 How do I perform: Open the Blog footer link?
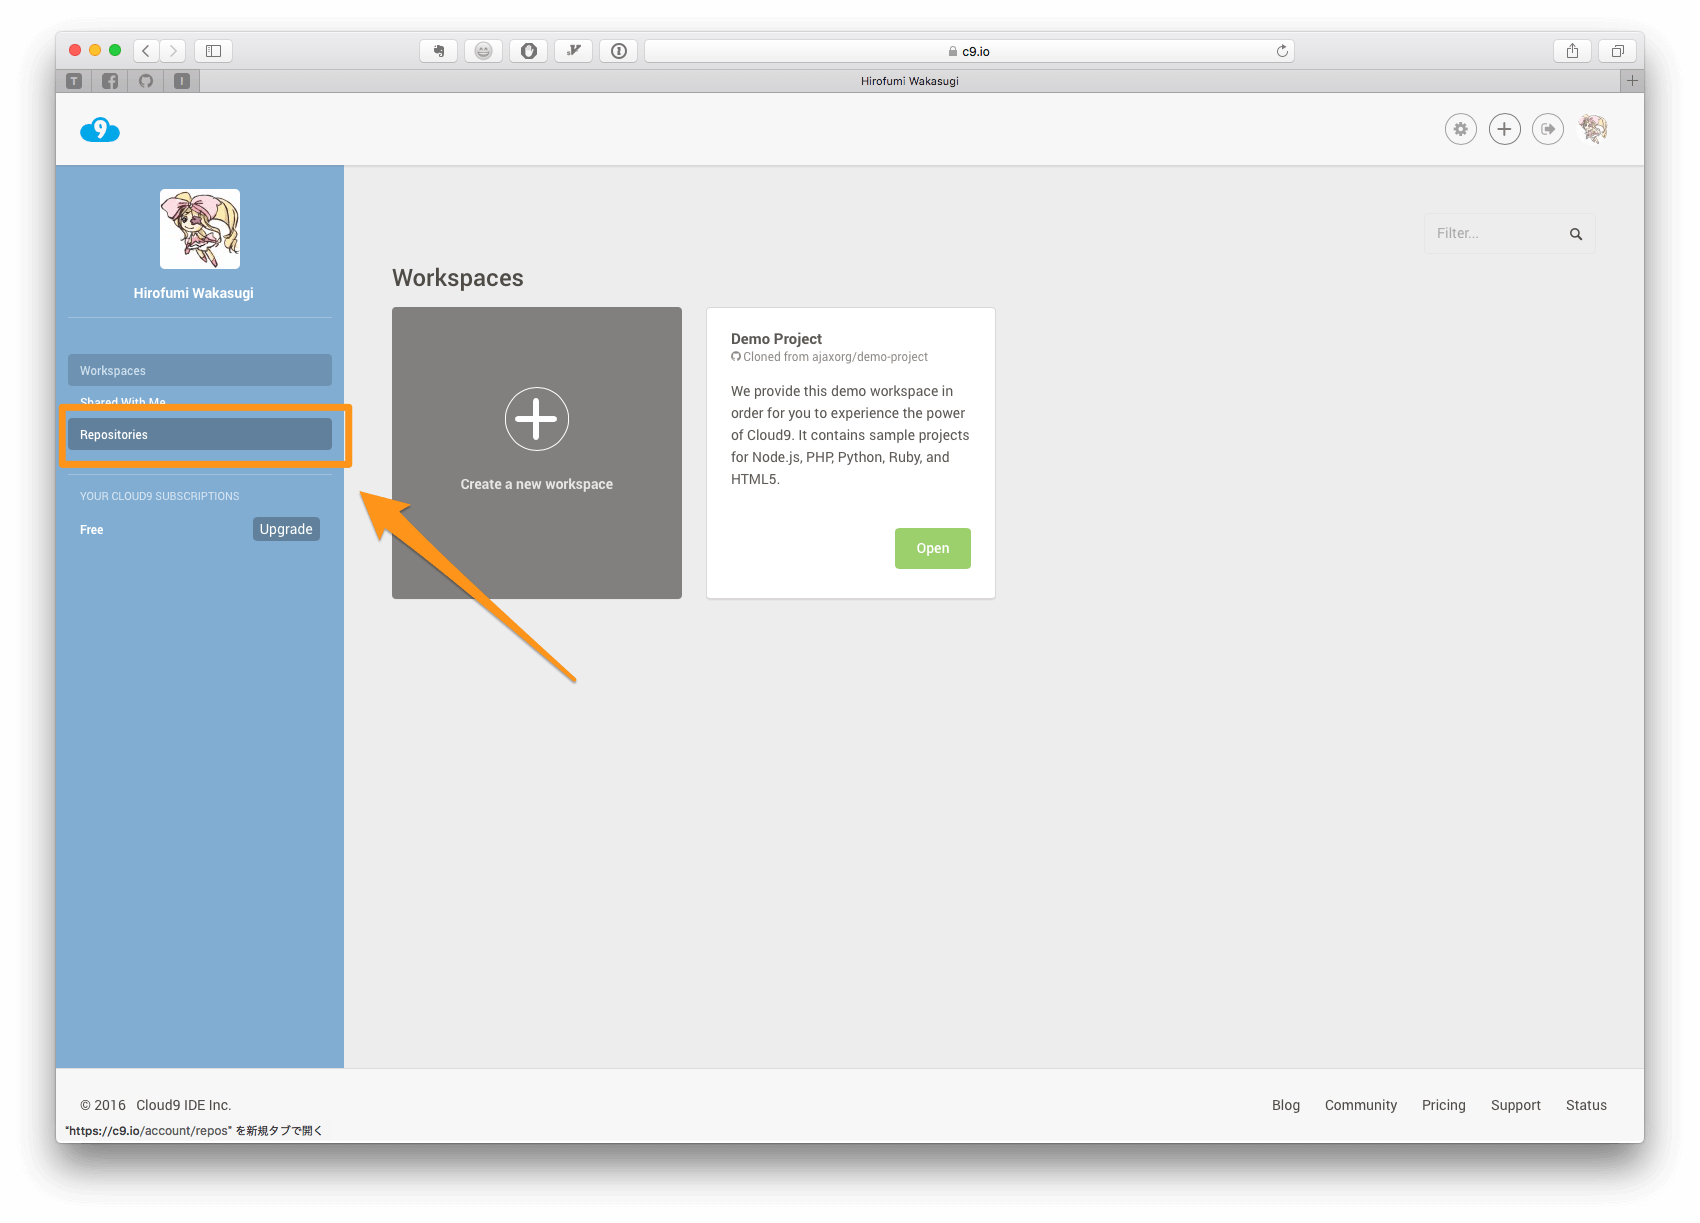[1286, 1105]
